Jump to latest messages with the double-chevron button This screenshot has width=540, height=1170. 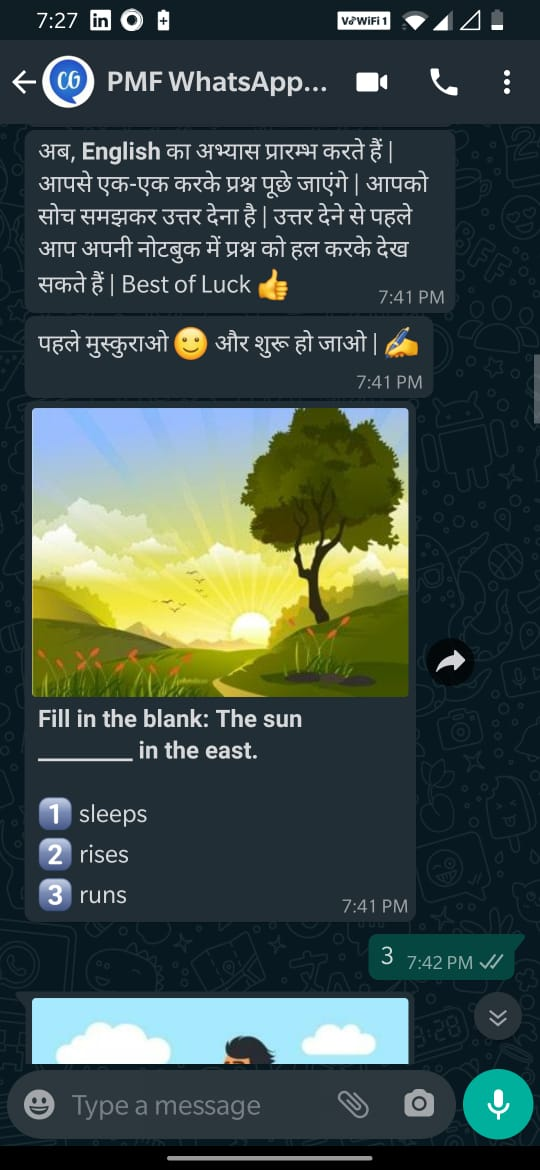click(498, 1016)
